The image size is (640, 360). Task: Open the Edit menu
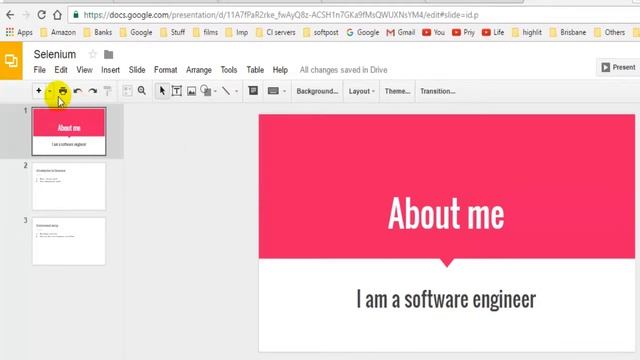(x=61, y=70)
